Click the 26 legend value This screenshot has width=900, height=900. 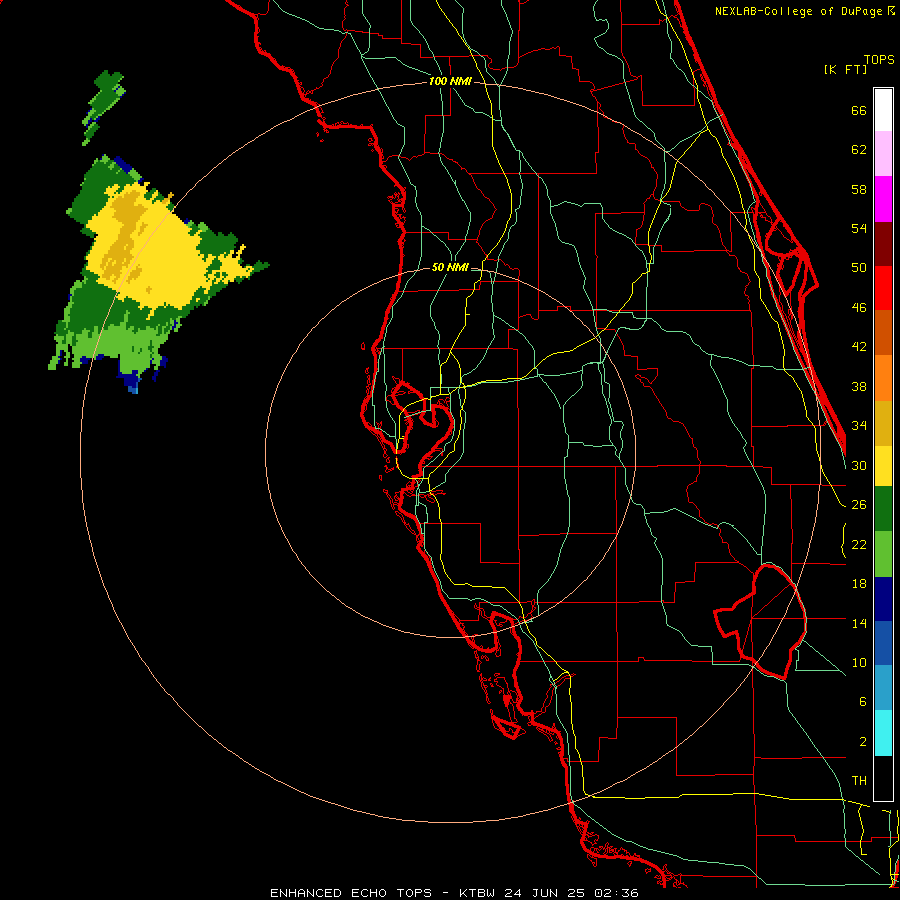pyautogui.click(x=859, y=505)
